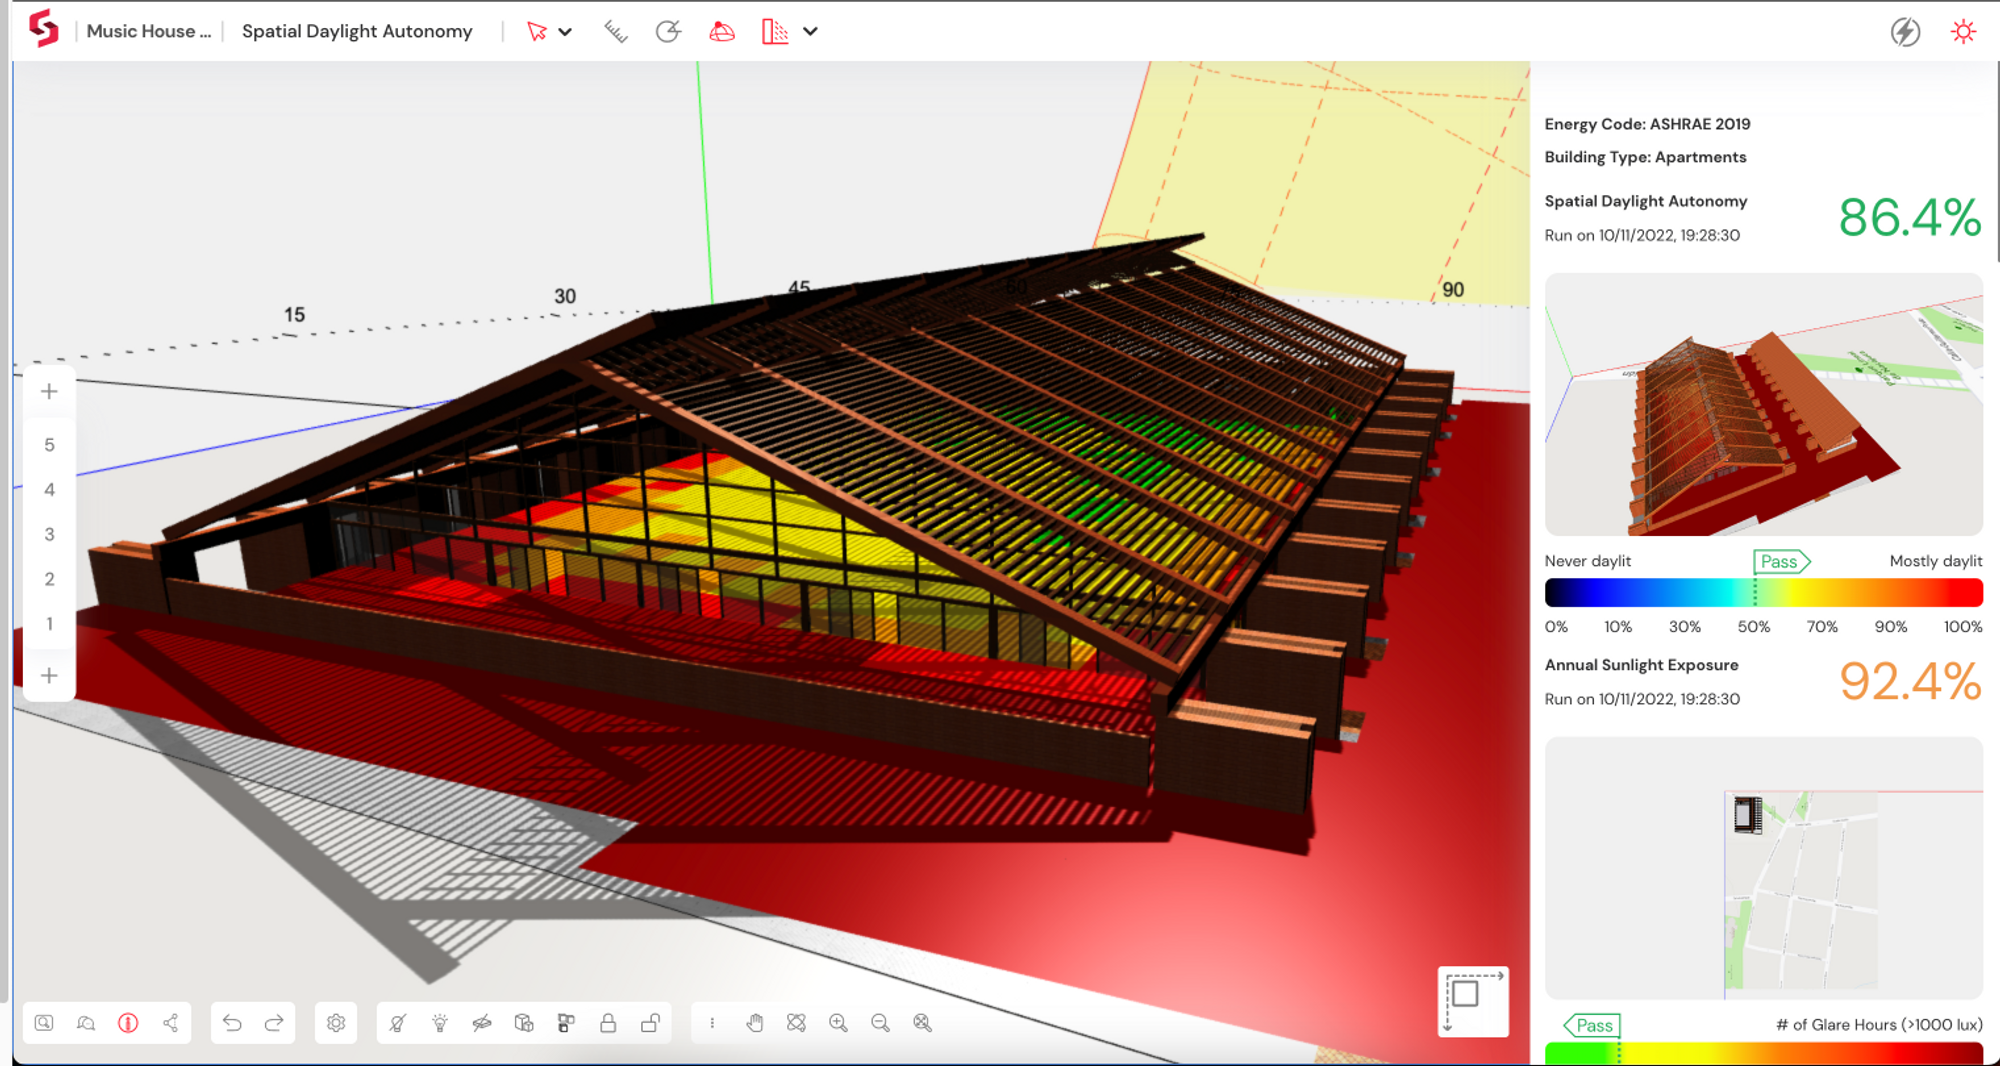The width and height of the screenshot is (2000, 1066).
Task: Expand the analysis tool dropdown arrow
Action: click(x=811, y=32)
